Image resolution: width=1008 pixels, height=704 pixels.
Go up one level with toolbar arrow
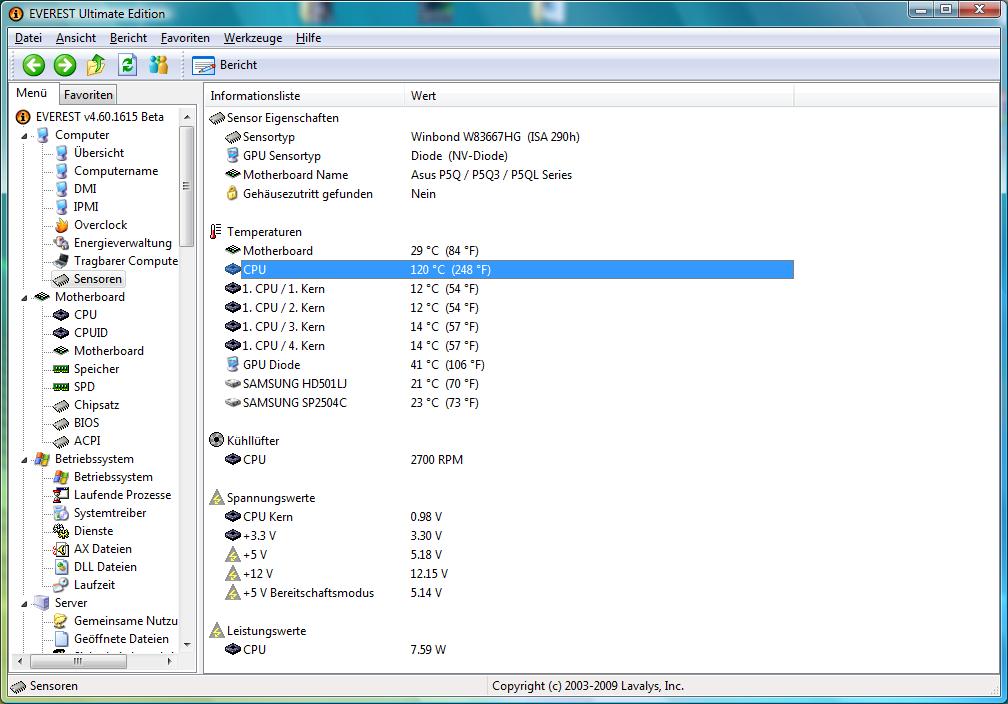(x=96, y=65)
